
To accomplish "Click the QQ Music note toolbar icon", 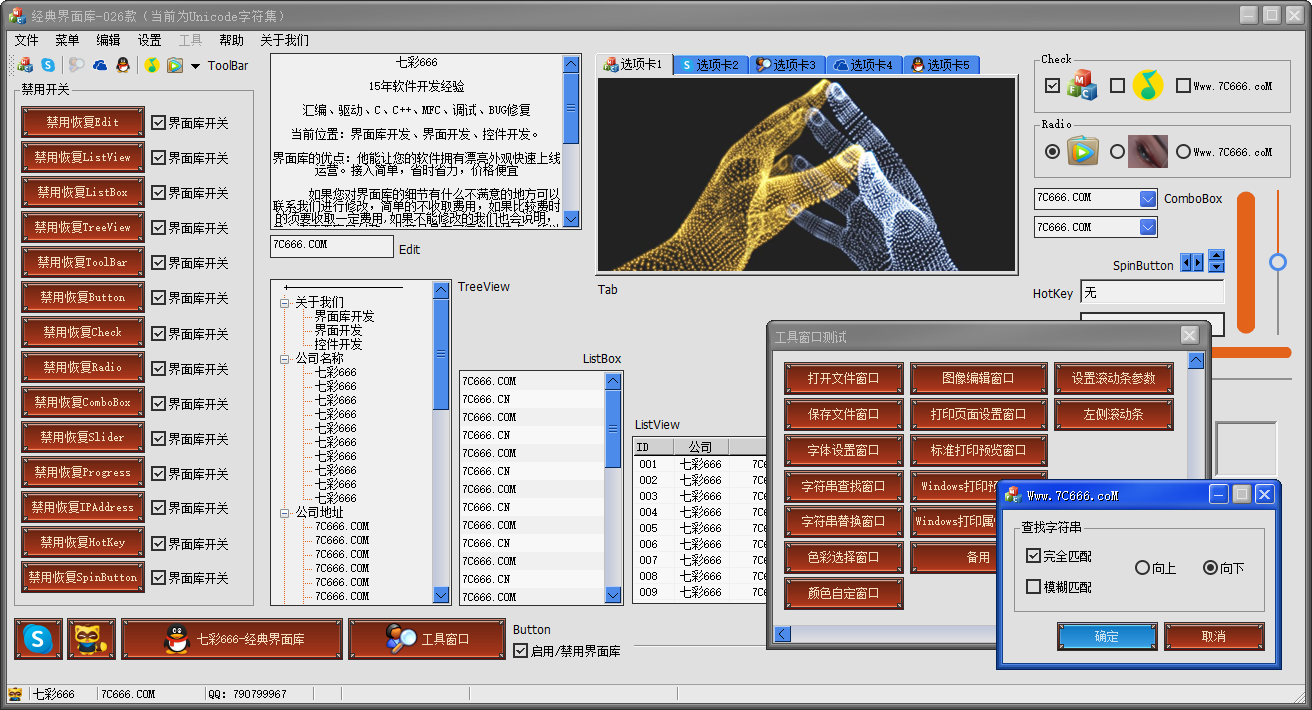I will tap(151, 65).
